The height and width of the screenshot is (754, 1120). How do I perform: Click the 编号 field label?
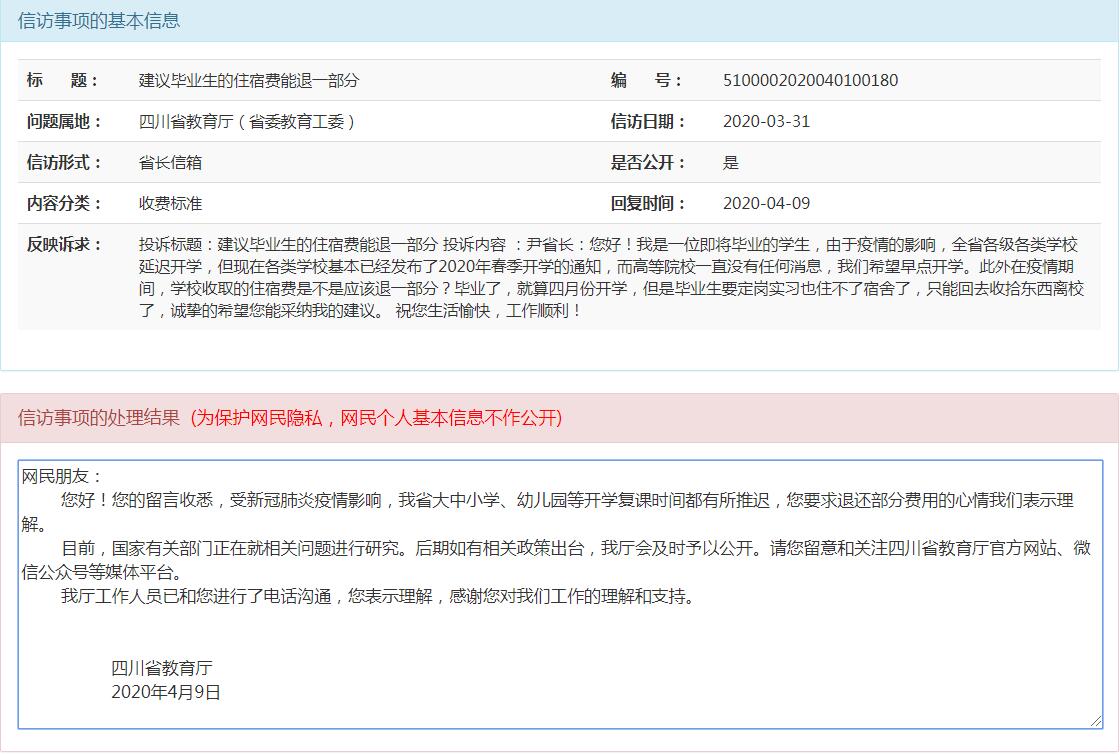point(647,81)
